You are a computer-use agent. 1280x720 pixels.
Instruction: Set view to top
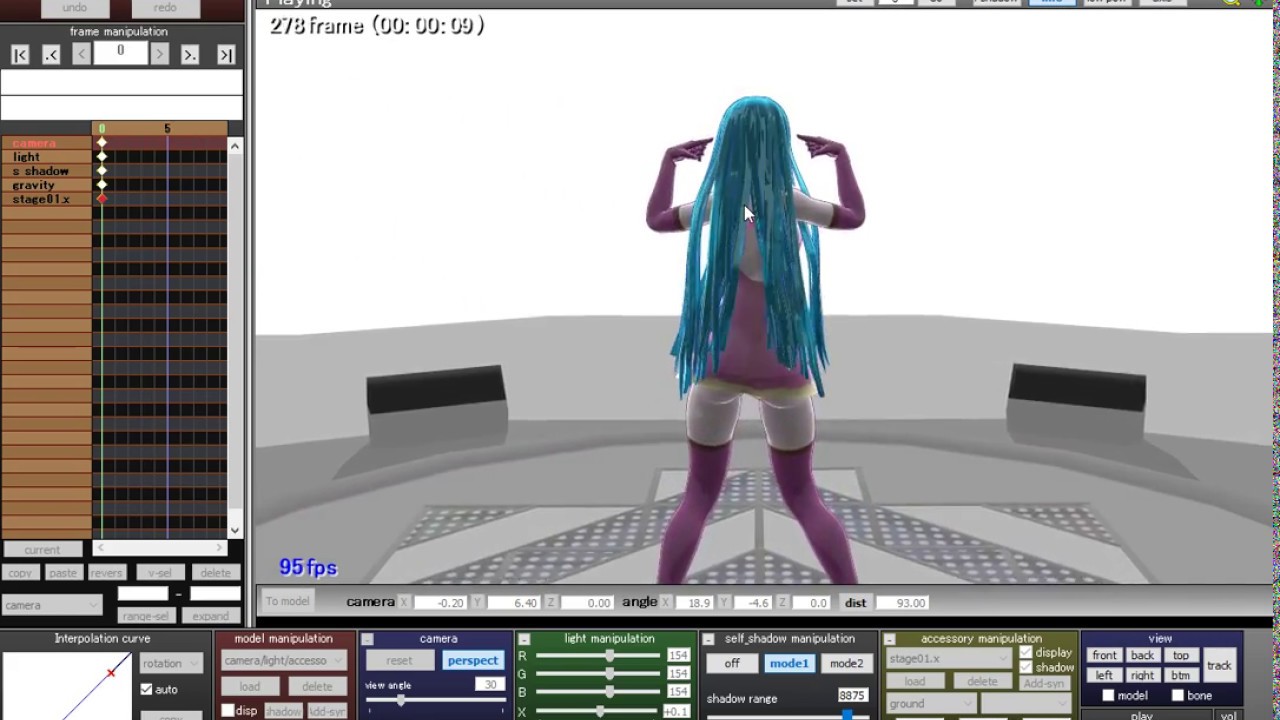(x=1181, y=656)
